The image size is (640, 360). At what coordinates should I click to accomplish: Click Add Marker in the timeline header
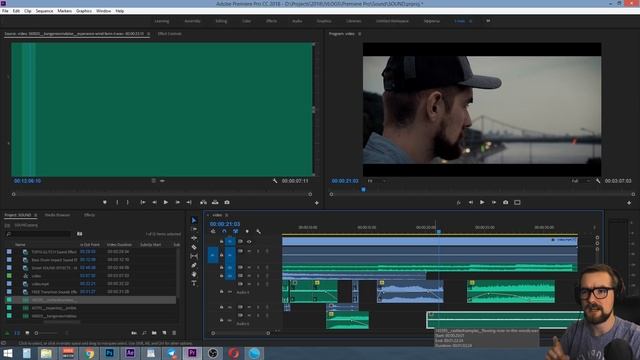(247, 231)
